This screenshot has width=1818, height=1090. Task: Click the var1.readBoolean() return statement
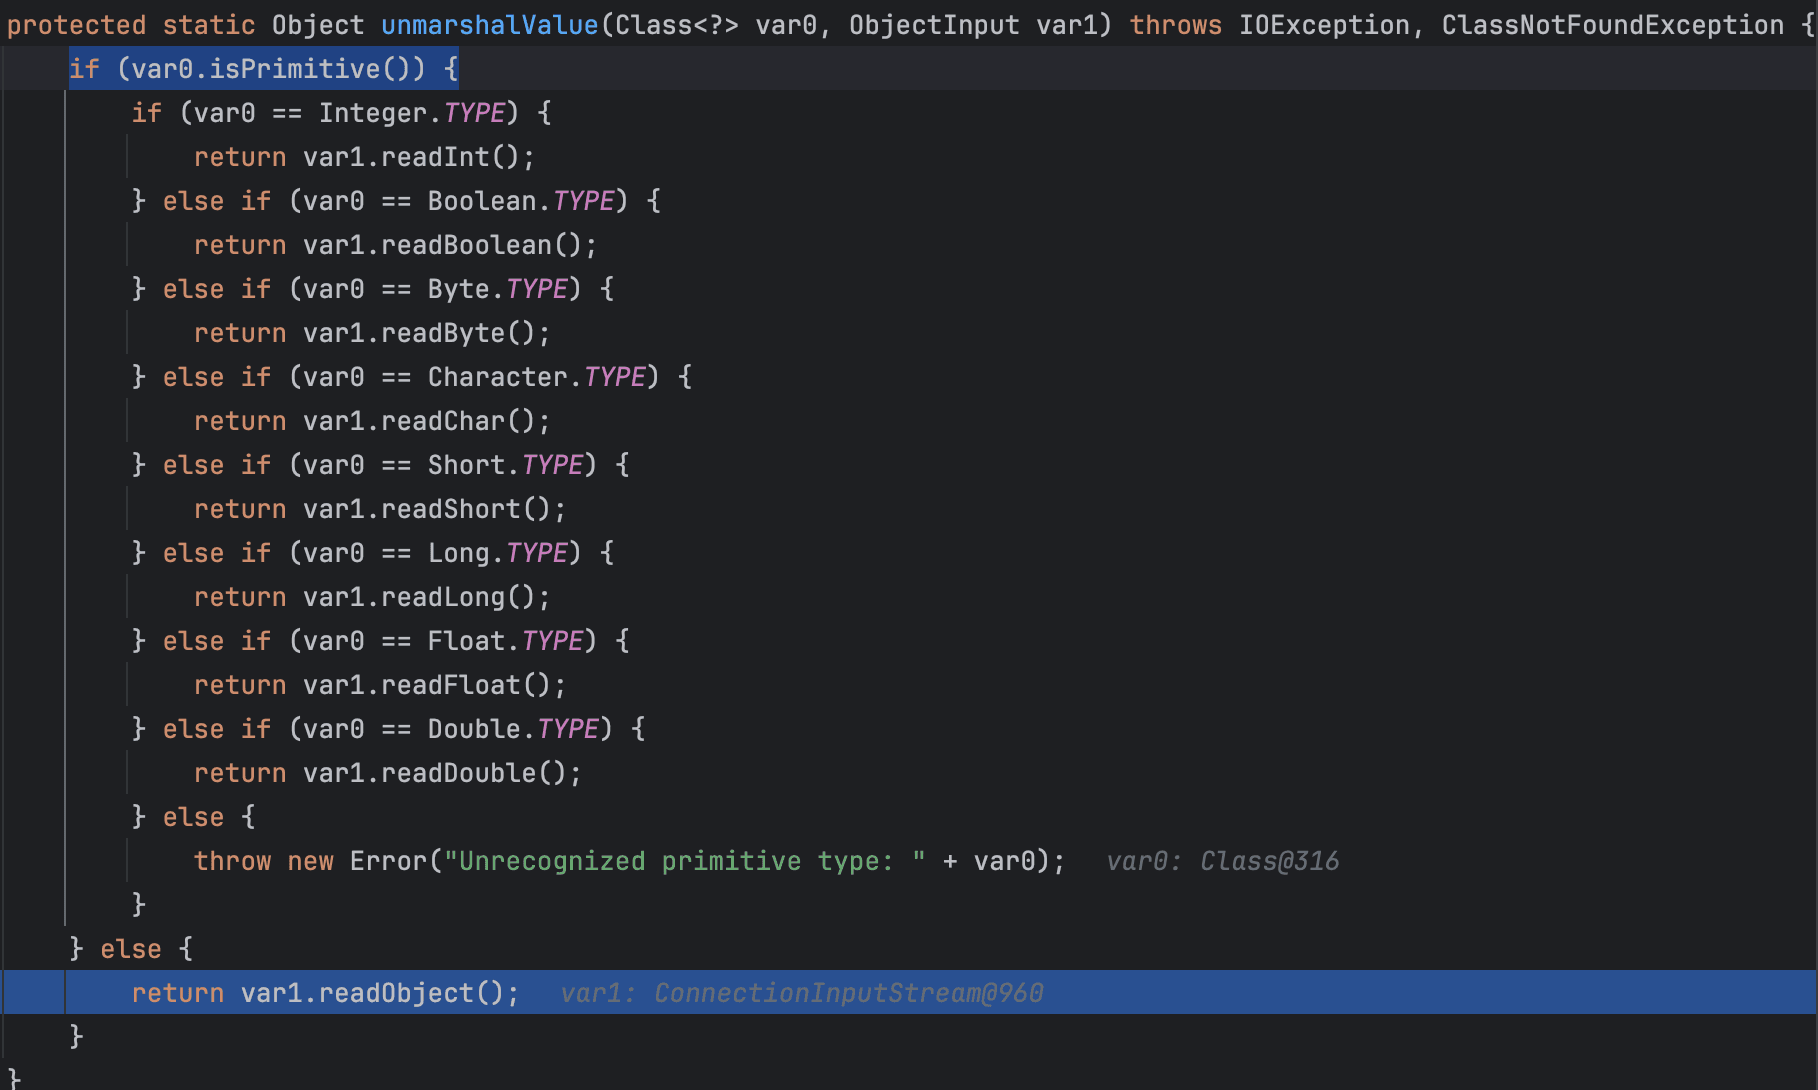click(x=395, y=245)
